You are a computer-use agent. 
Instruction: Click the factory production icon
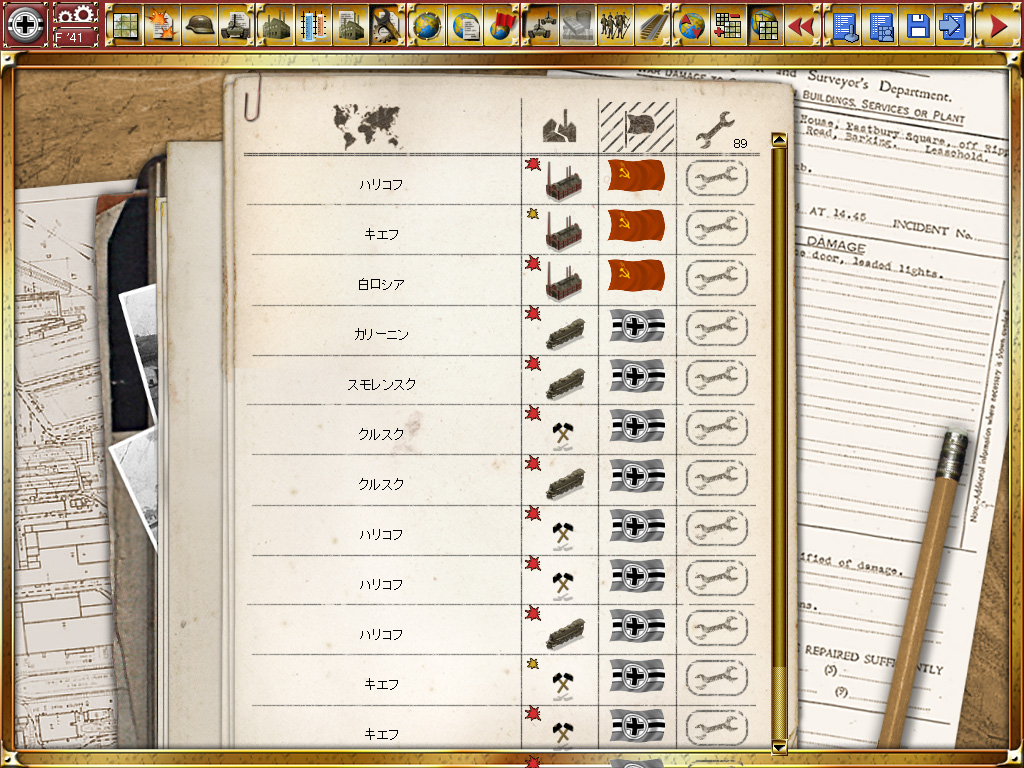[276, 25]
